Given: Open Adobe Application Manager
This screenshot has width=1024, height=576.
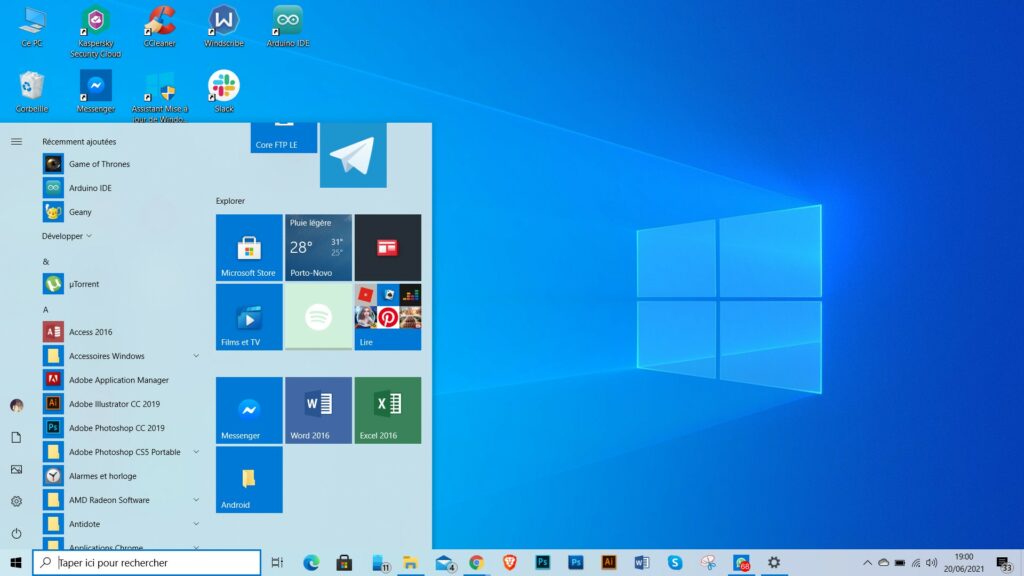Looking at the screenshot, I should pos(121,380).
